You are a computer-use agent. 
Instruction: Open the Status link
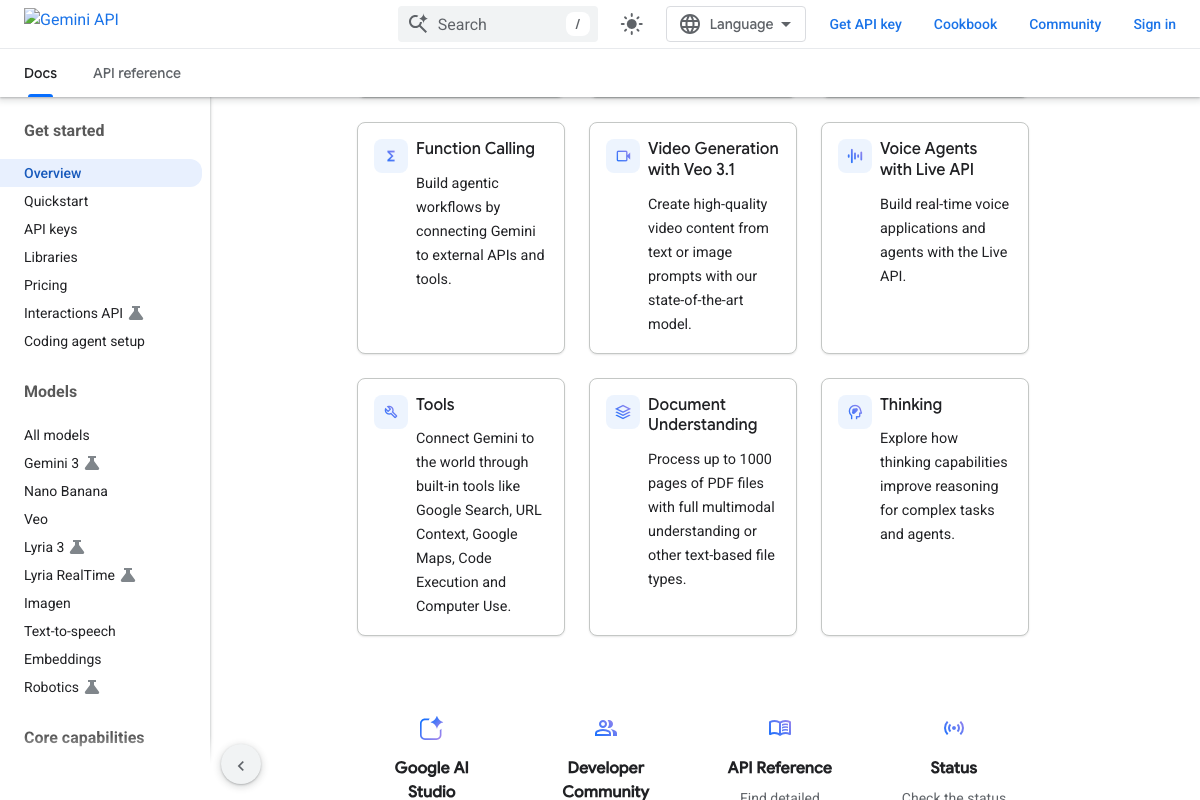(x=954, y=768)
